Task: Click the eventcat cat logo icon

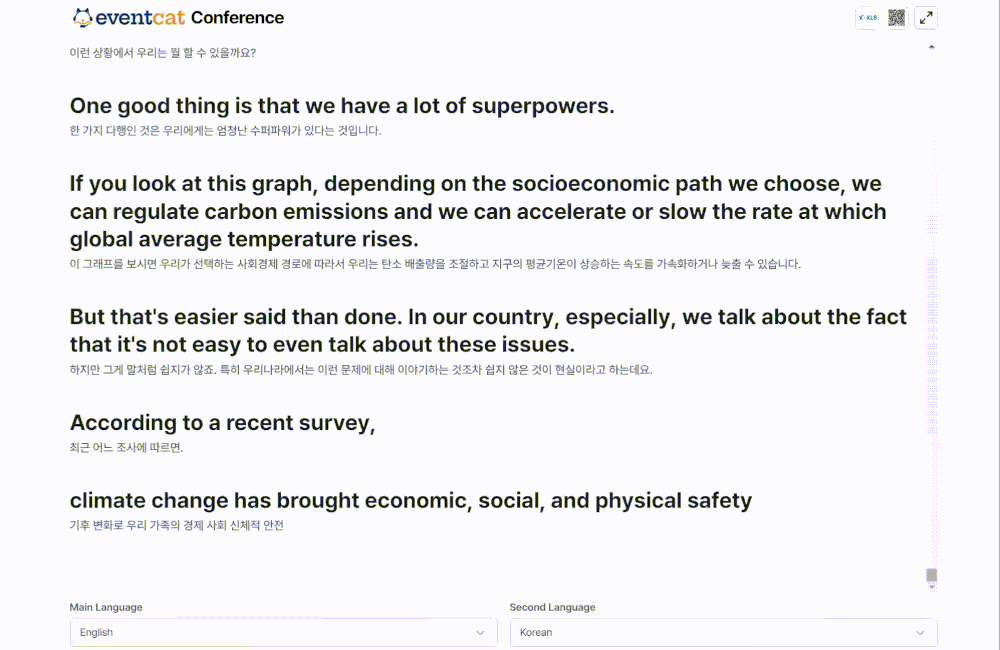Action: click(x=82, y=18)
